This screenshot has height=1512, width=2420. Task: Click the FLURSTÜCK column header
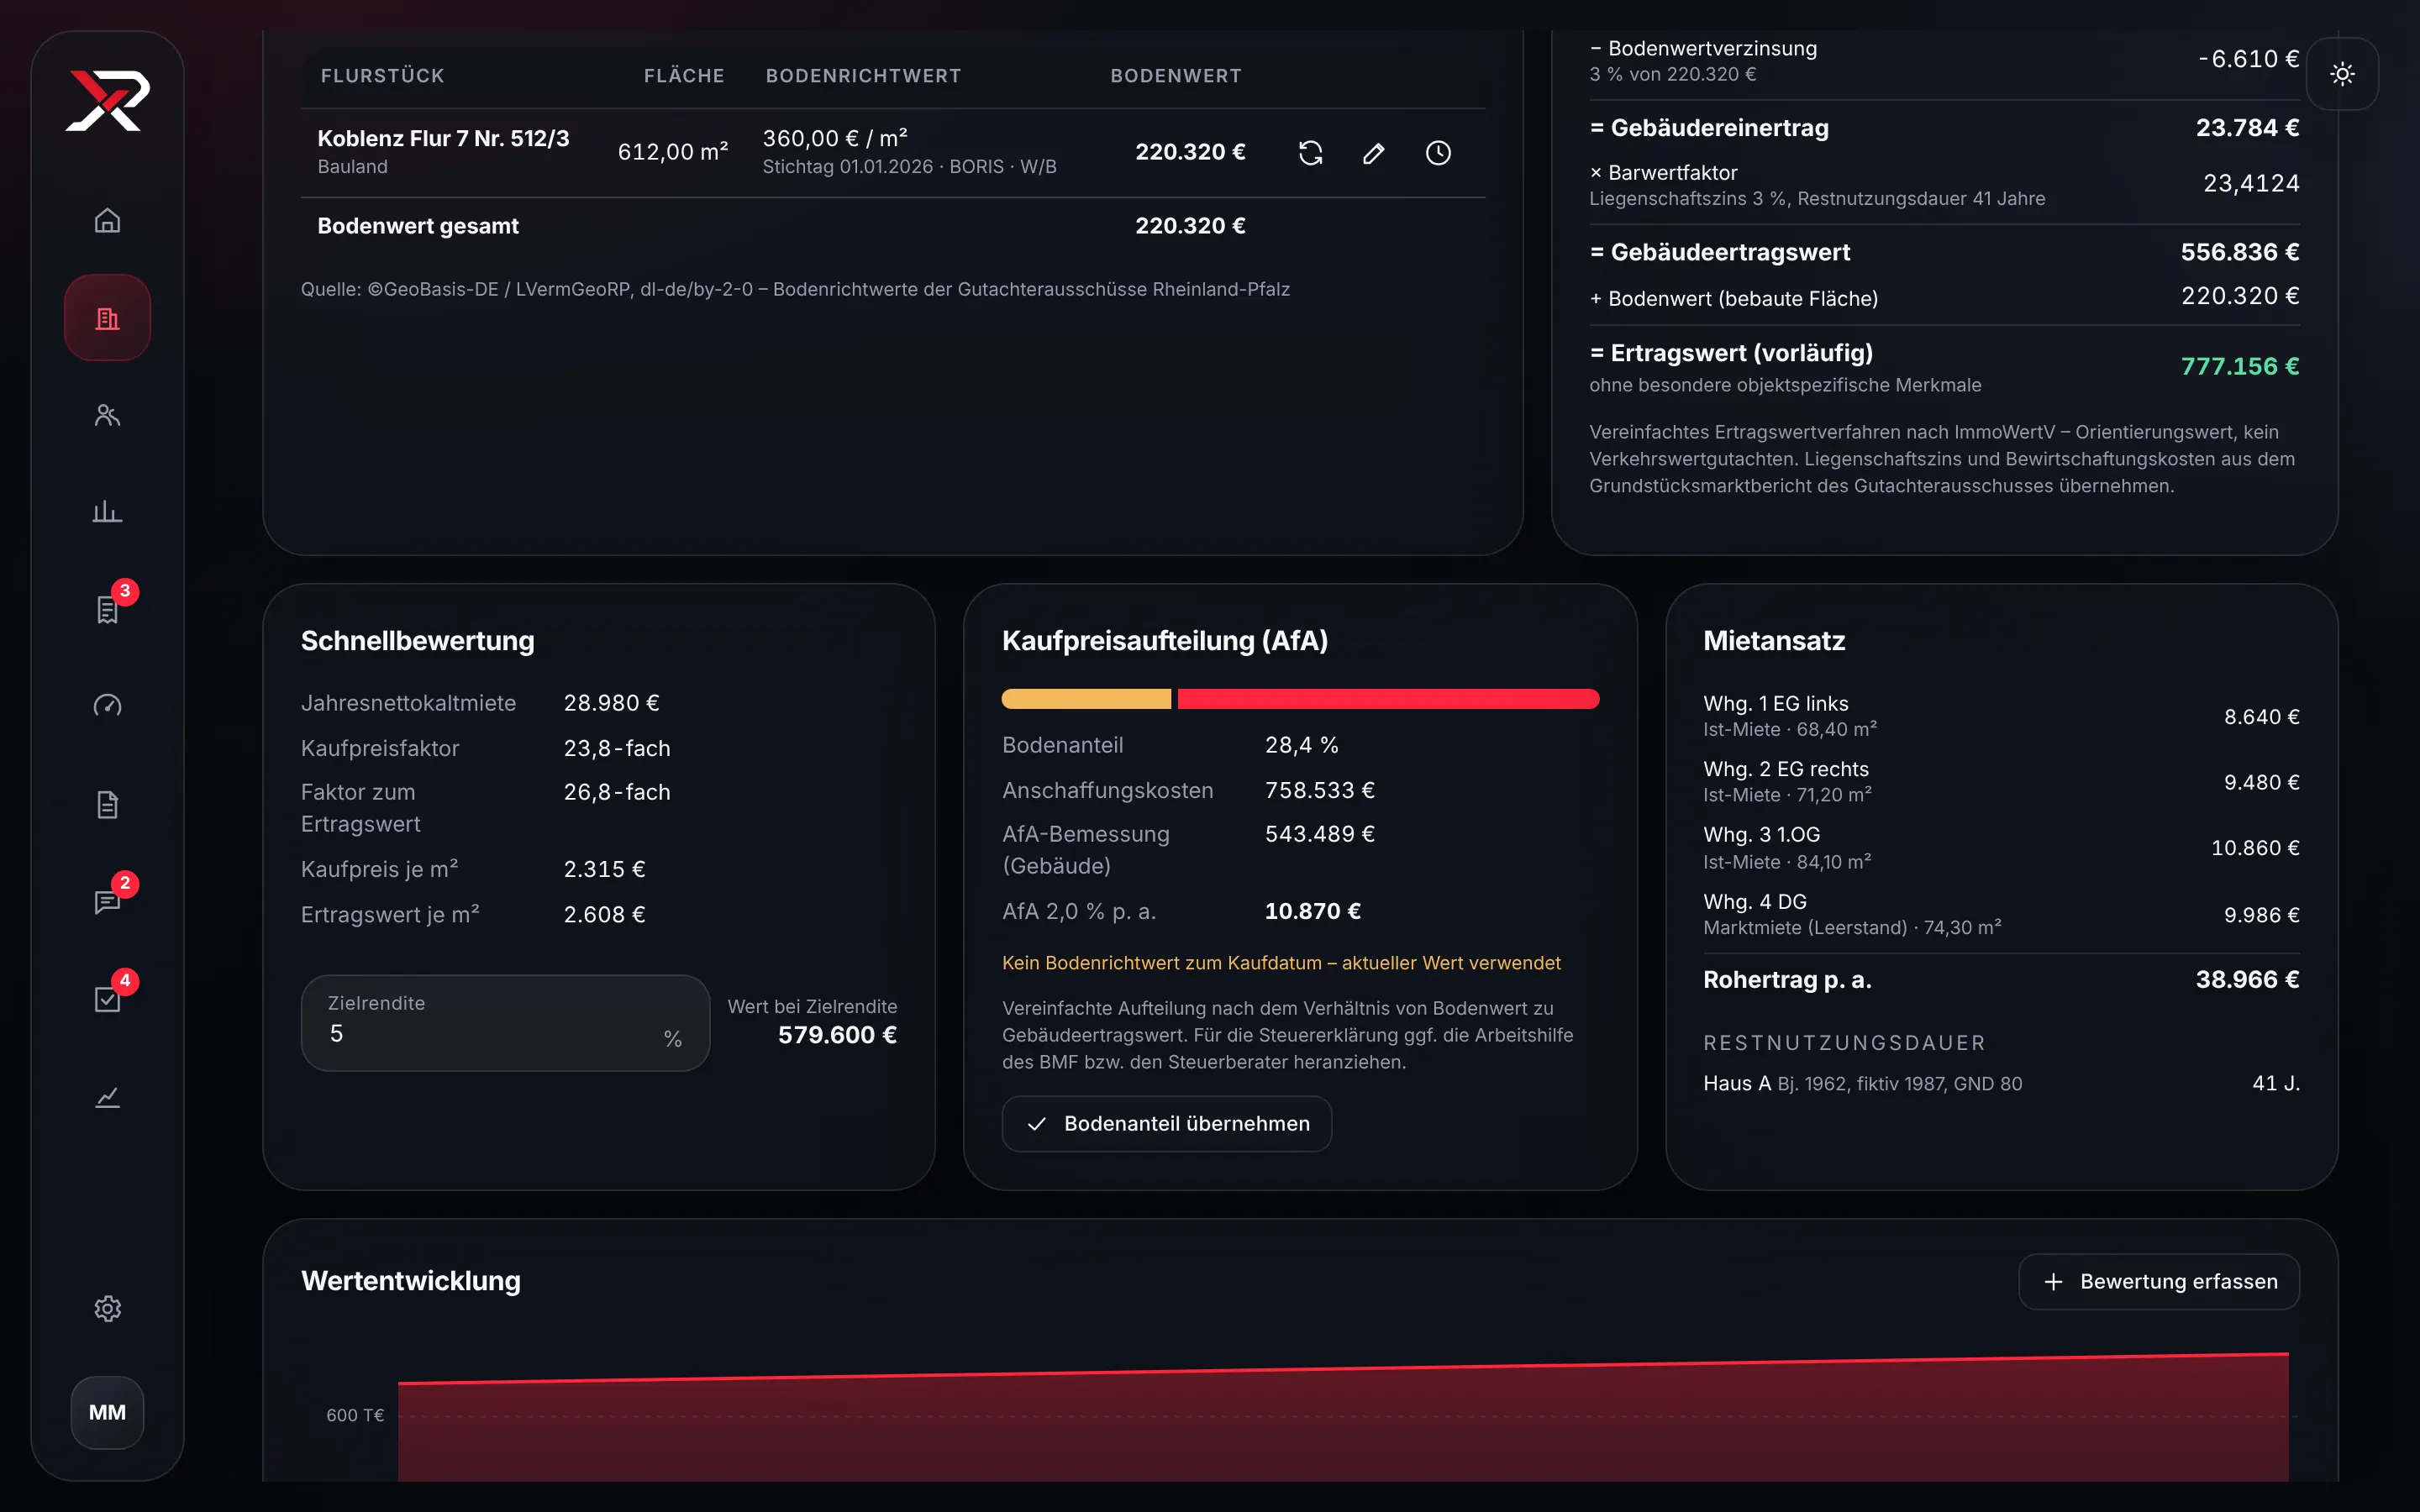coord(382,76)
